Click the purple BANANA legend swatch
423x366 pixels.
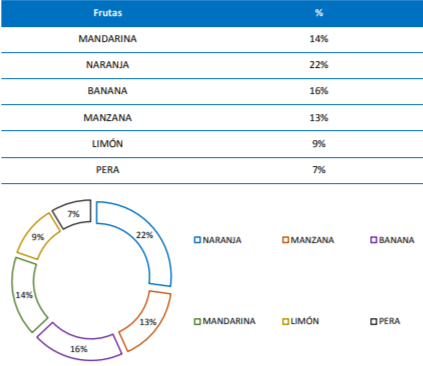pos(374,240)
